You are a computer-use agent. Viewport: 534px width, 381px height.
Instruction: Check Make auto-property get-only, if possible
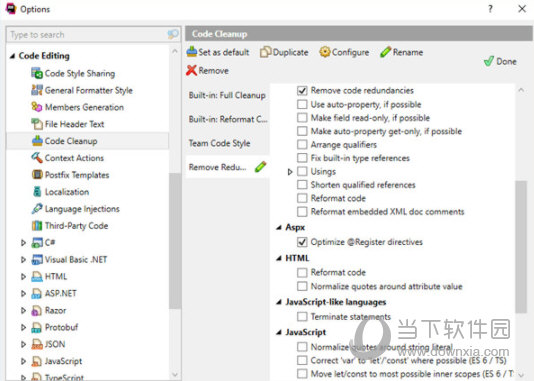(302, 131)
